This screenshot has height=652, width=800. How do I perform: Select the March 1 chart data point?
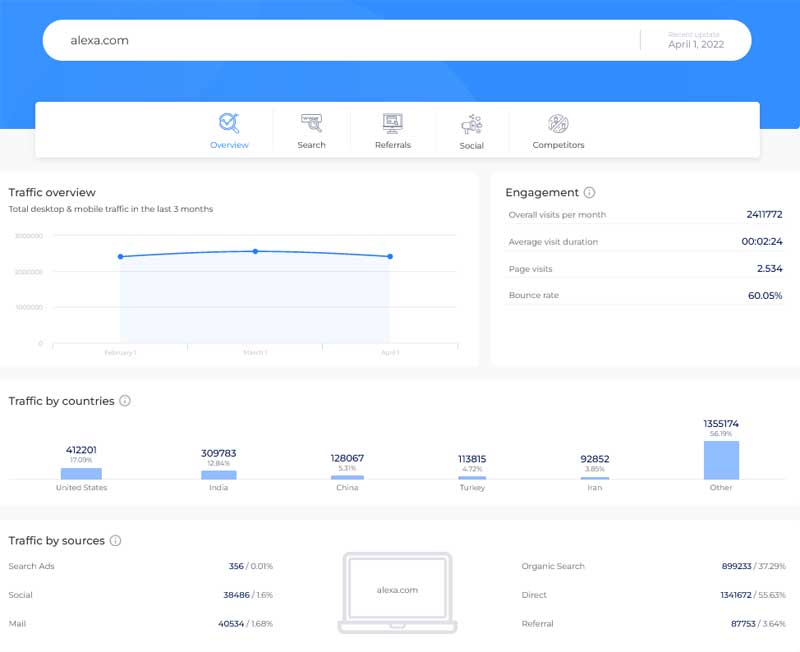[255, 252]
